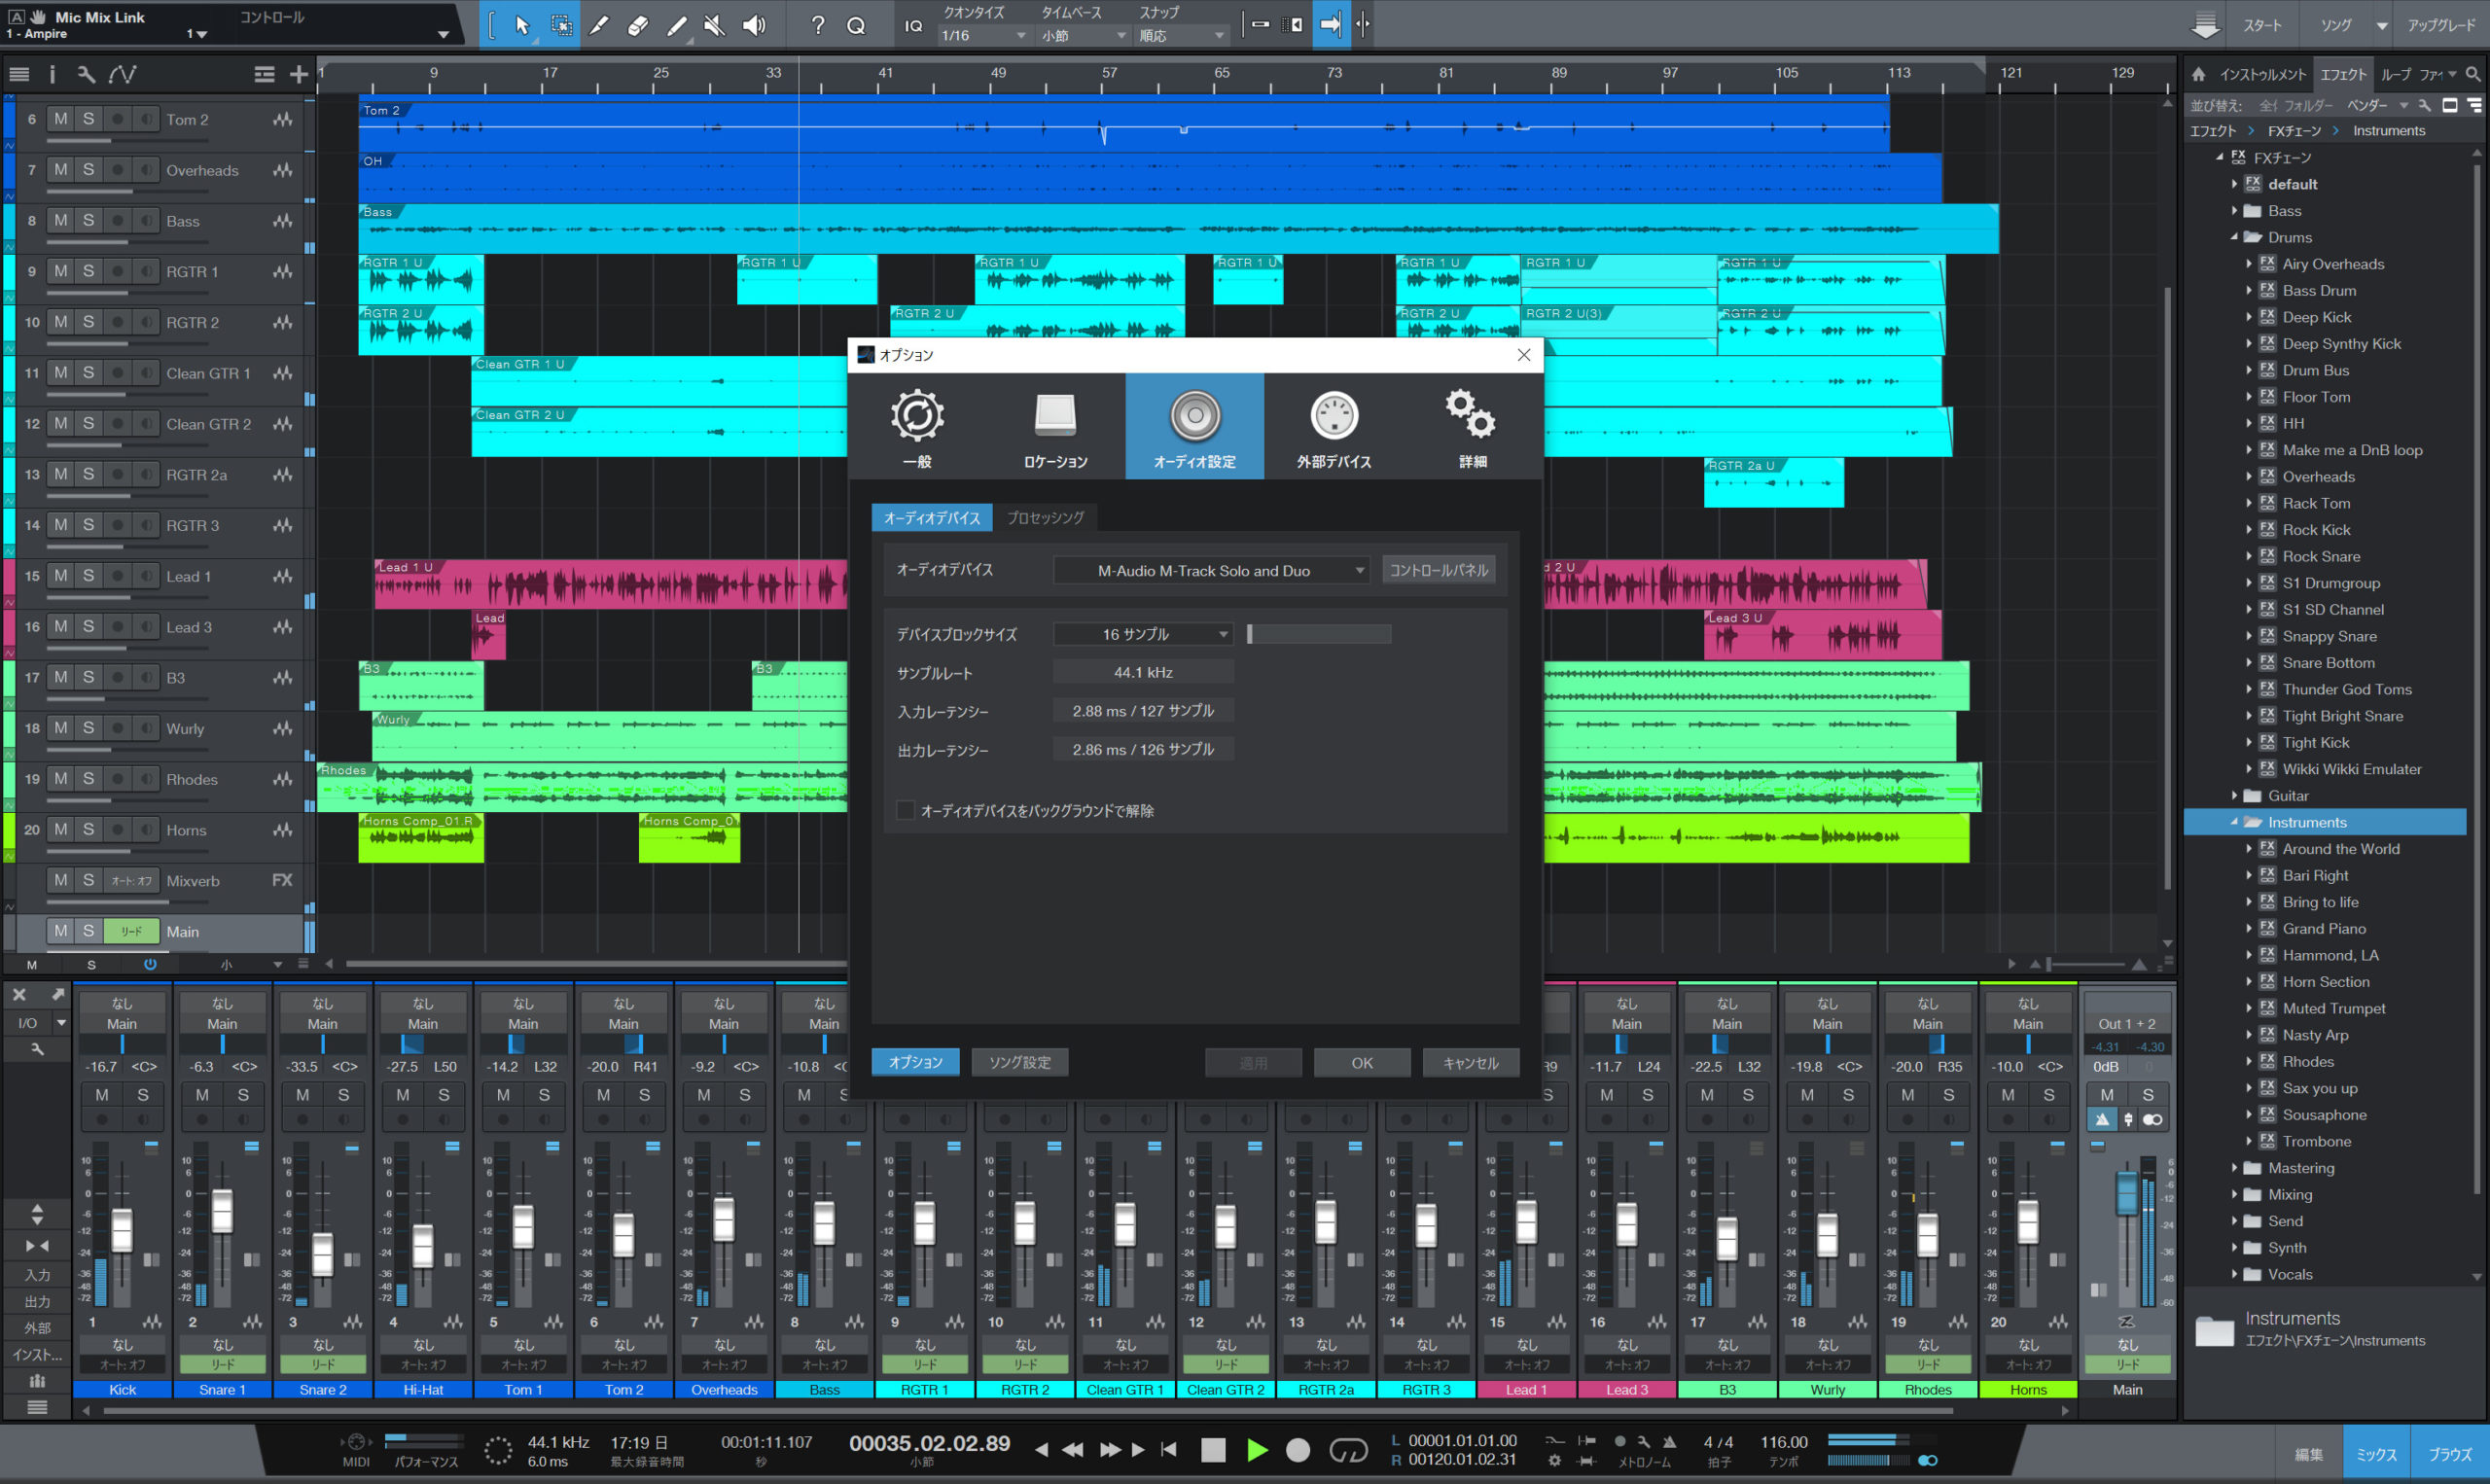Viewport: 2490px width, 1484px height.
Task: Switch to the Processing tab
Action: click(x=1045, y=517)
